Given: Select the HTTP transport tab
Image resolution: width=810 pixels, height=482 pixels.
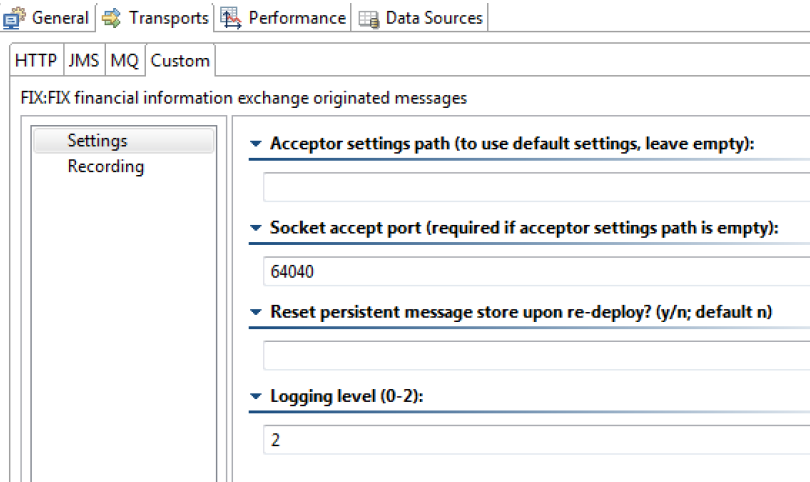Looking at the screenshot, I should (36, 60).
